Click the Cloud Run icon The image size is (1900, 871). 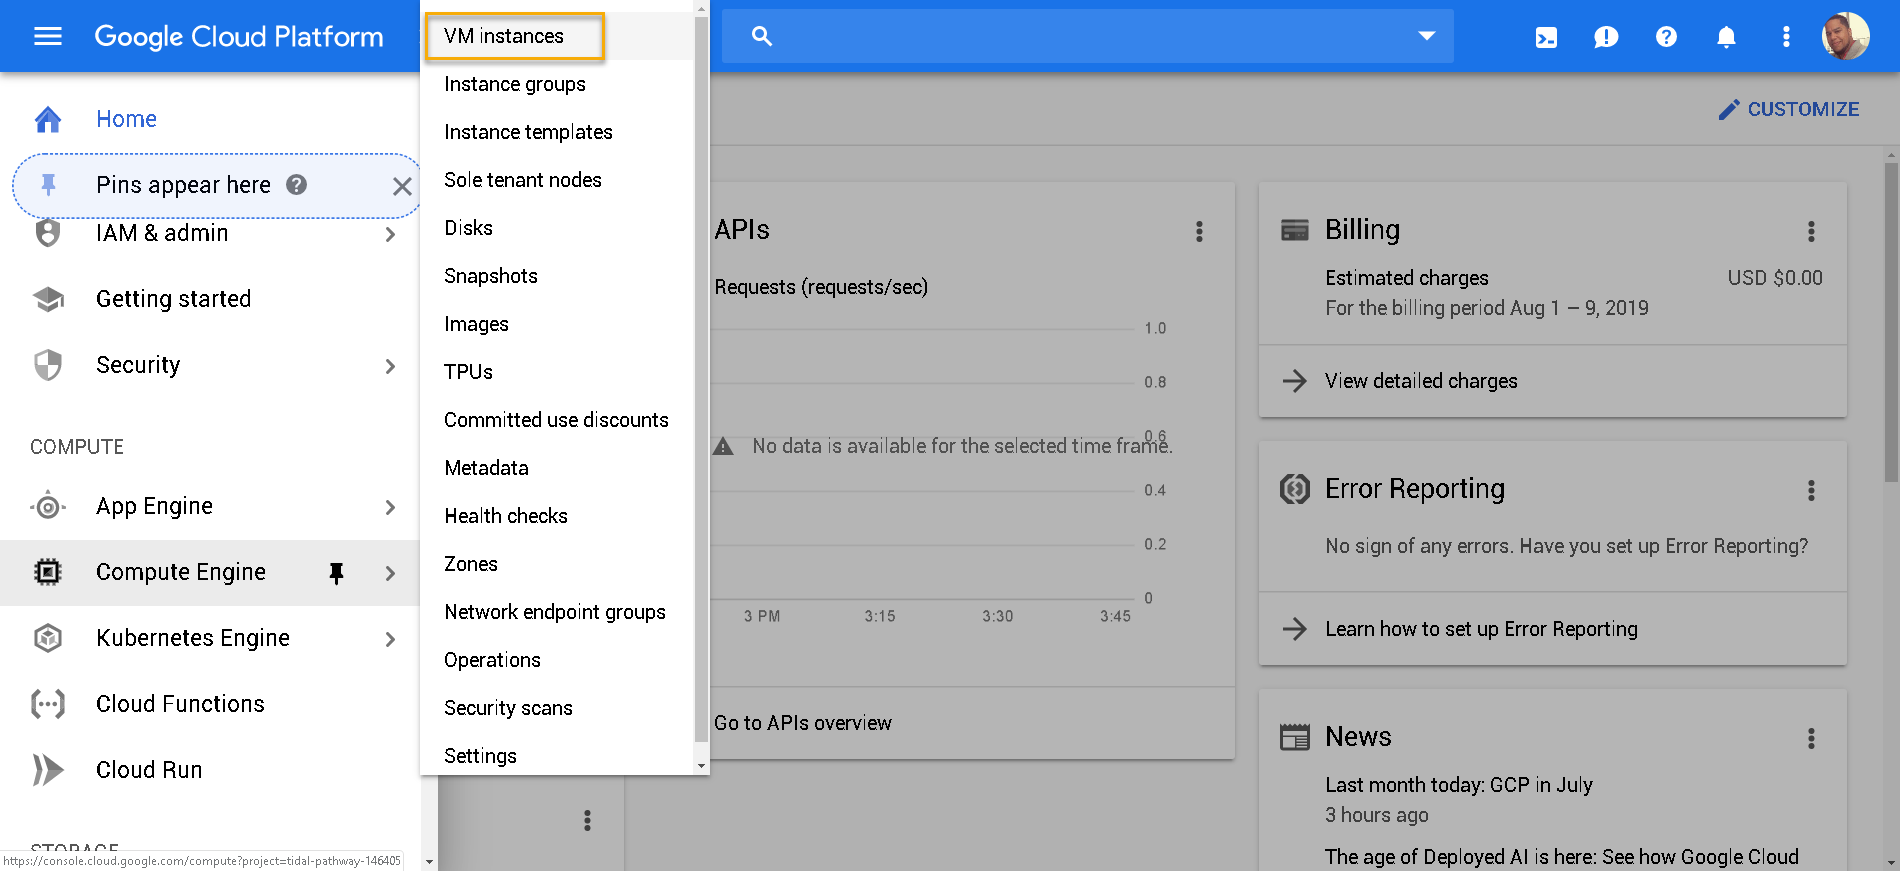(x=48, y=770)
